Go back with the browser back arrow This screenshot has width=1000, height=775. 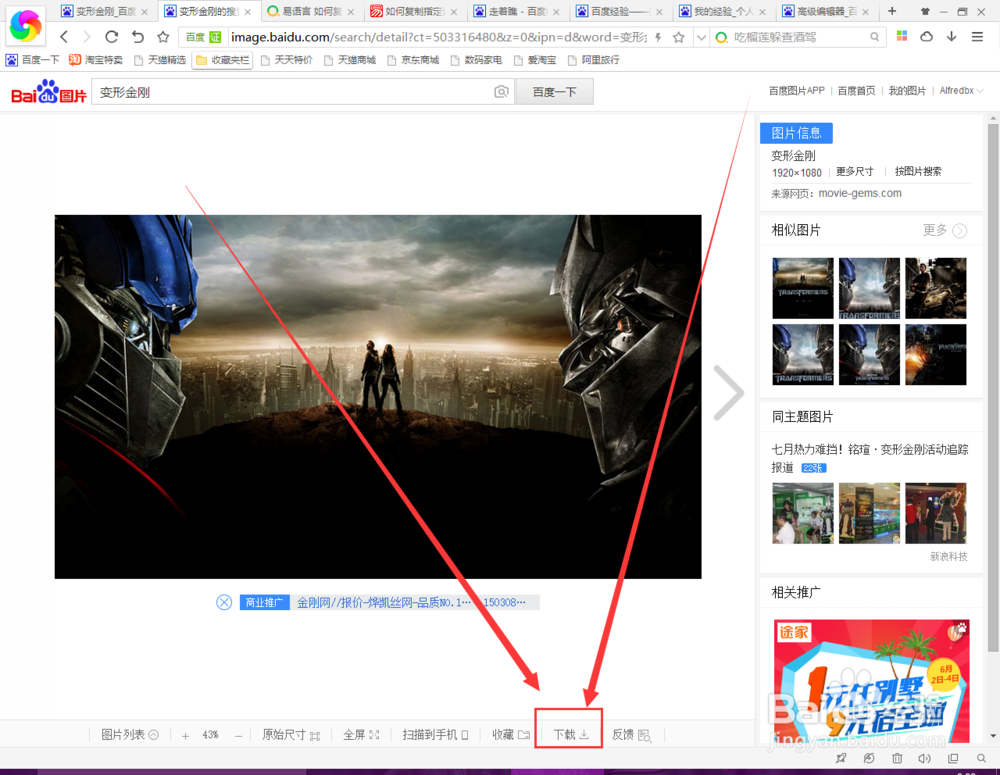point(64,37)
